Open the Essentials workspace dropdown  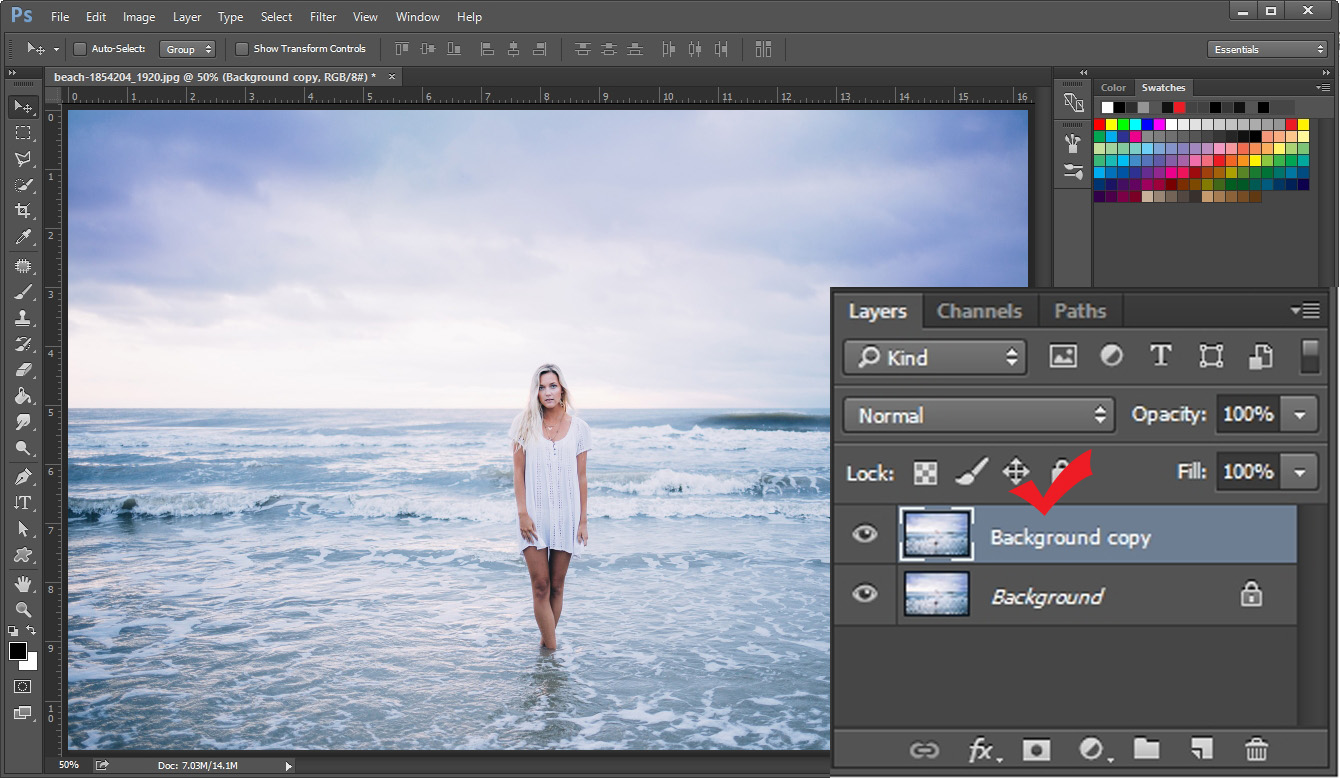click(x=1267, y=49)
